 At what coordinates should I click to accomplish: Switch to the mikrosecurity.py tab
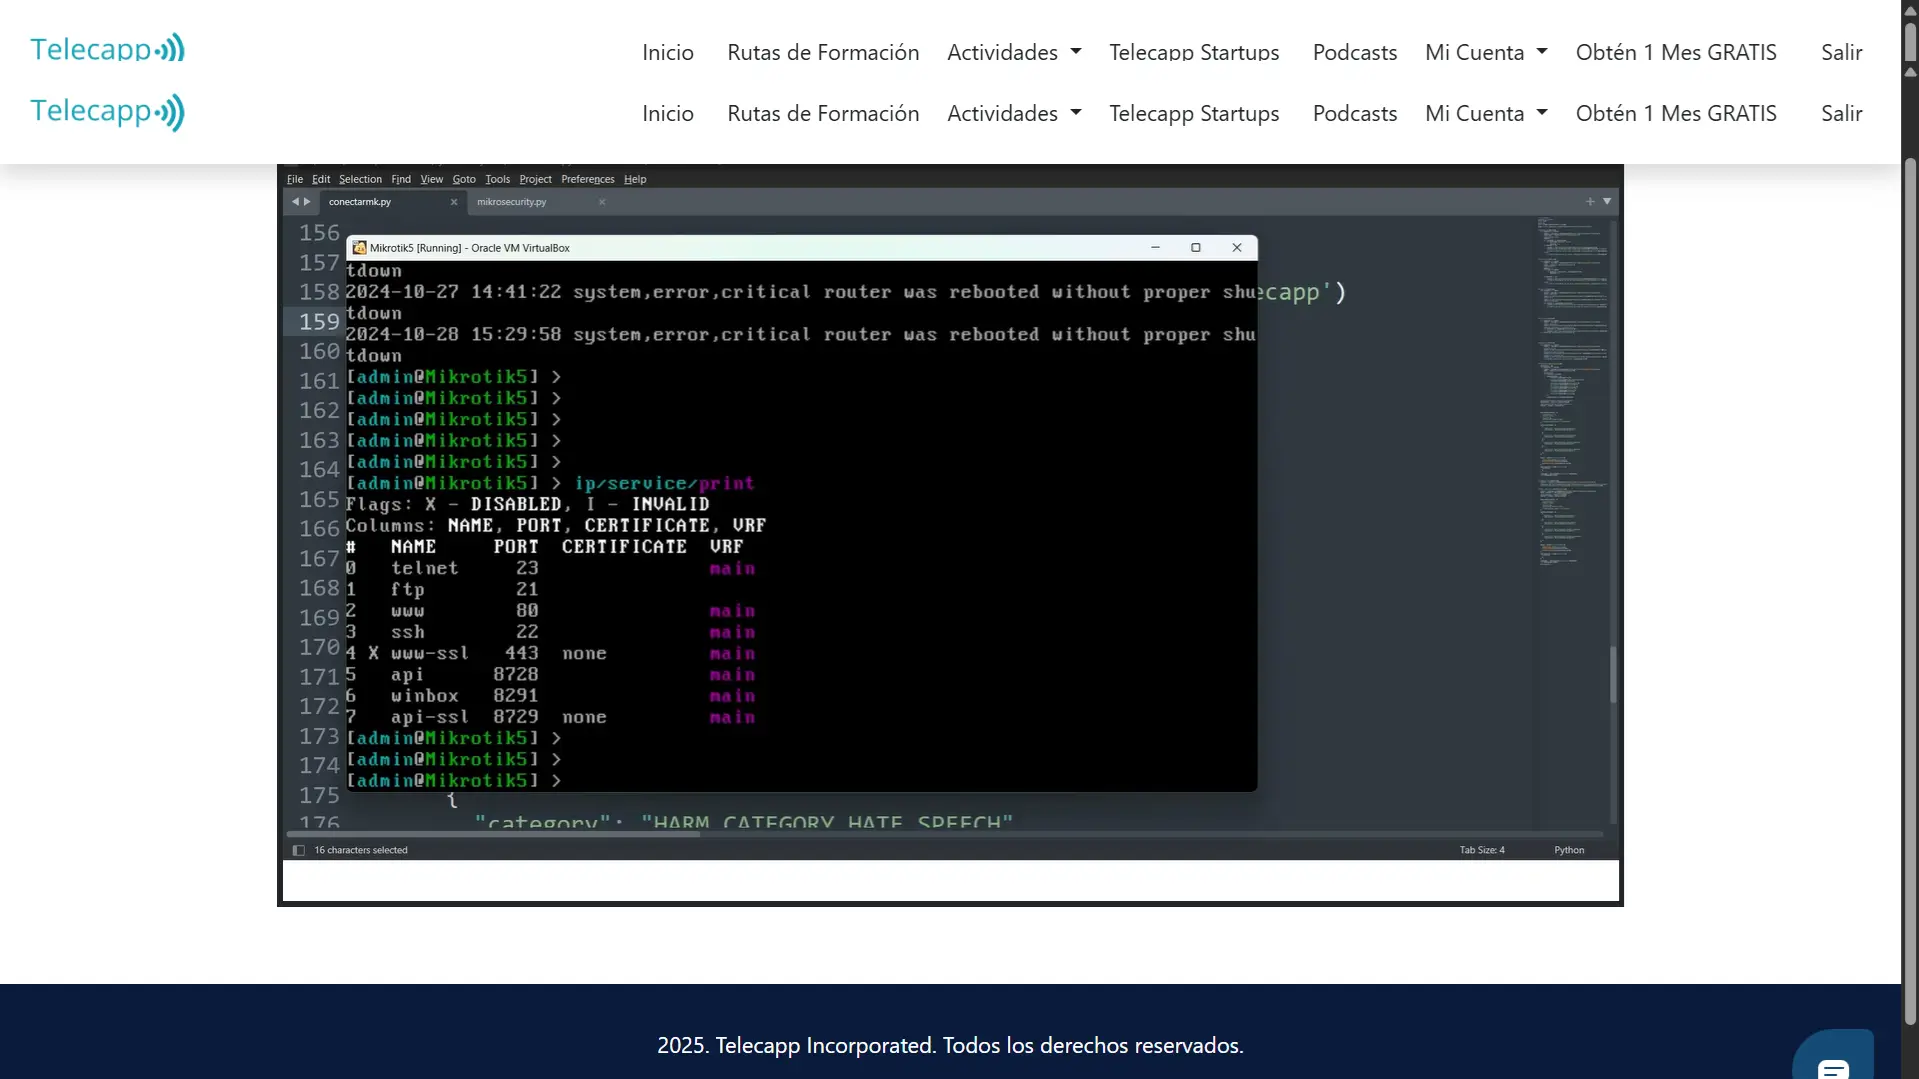click(512, 202)
